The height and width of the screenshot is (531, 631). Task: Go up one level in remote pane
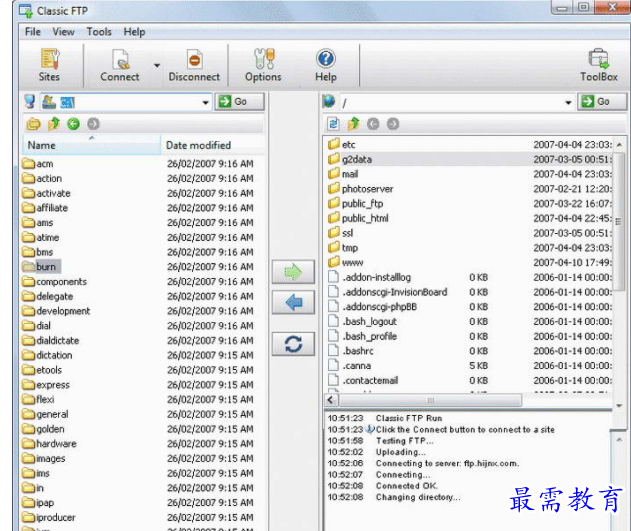pos(353,124)
